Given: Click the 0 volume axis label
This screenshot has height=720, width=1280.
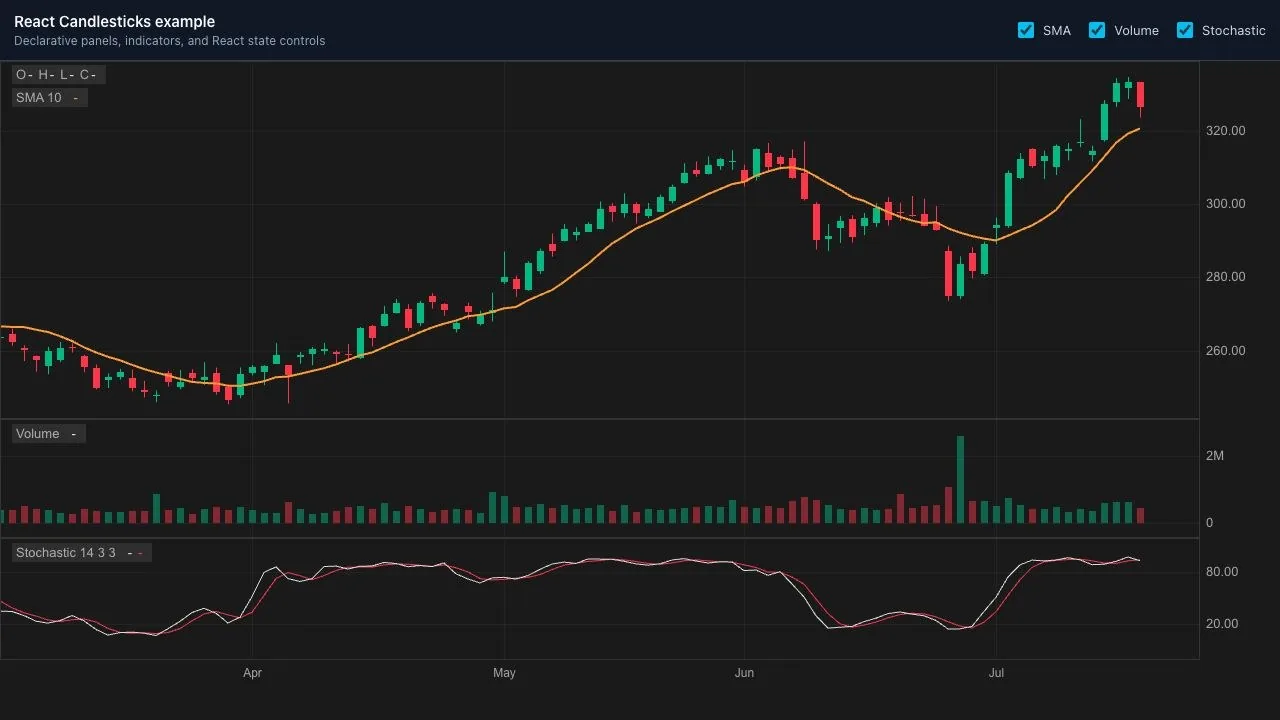Looking at the screenshot, I should pos(1210,523).
